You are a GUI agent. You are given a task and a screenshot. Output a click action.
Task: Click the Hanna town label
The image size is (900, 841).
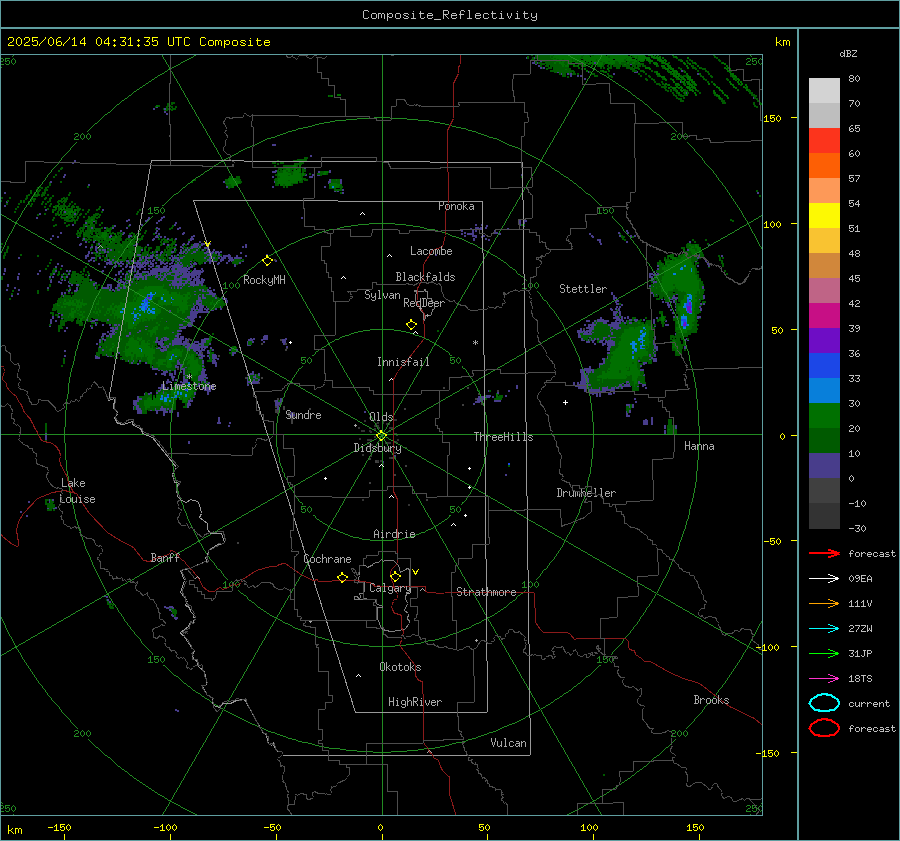point(699,446)
